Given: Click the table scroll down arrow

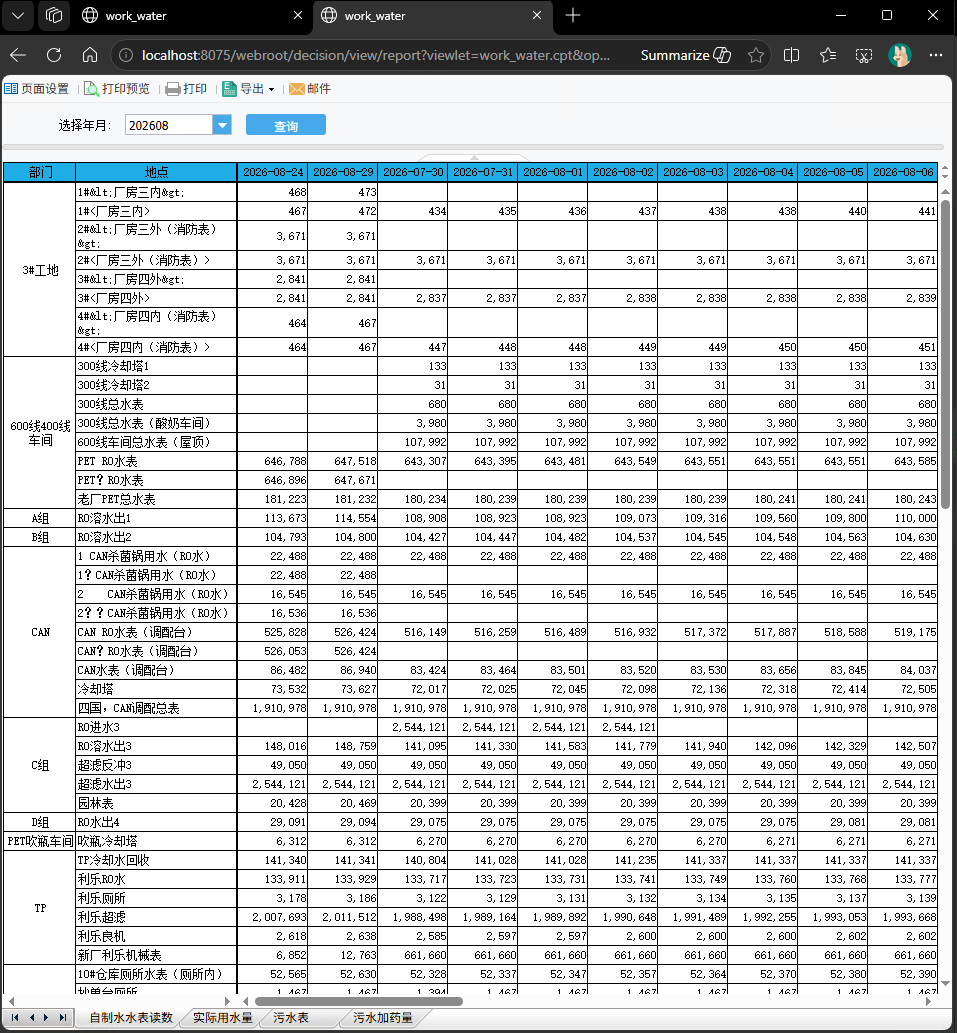Looking at the screenshot, I should (x=945, y=984).
